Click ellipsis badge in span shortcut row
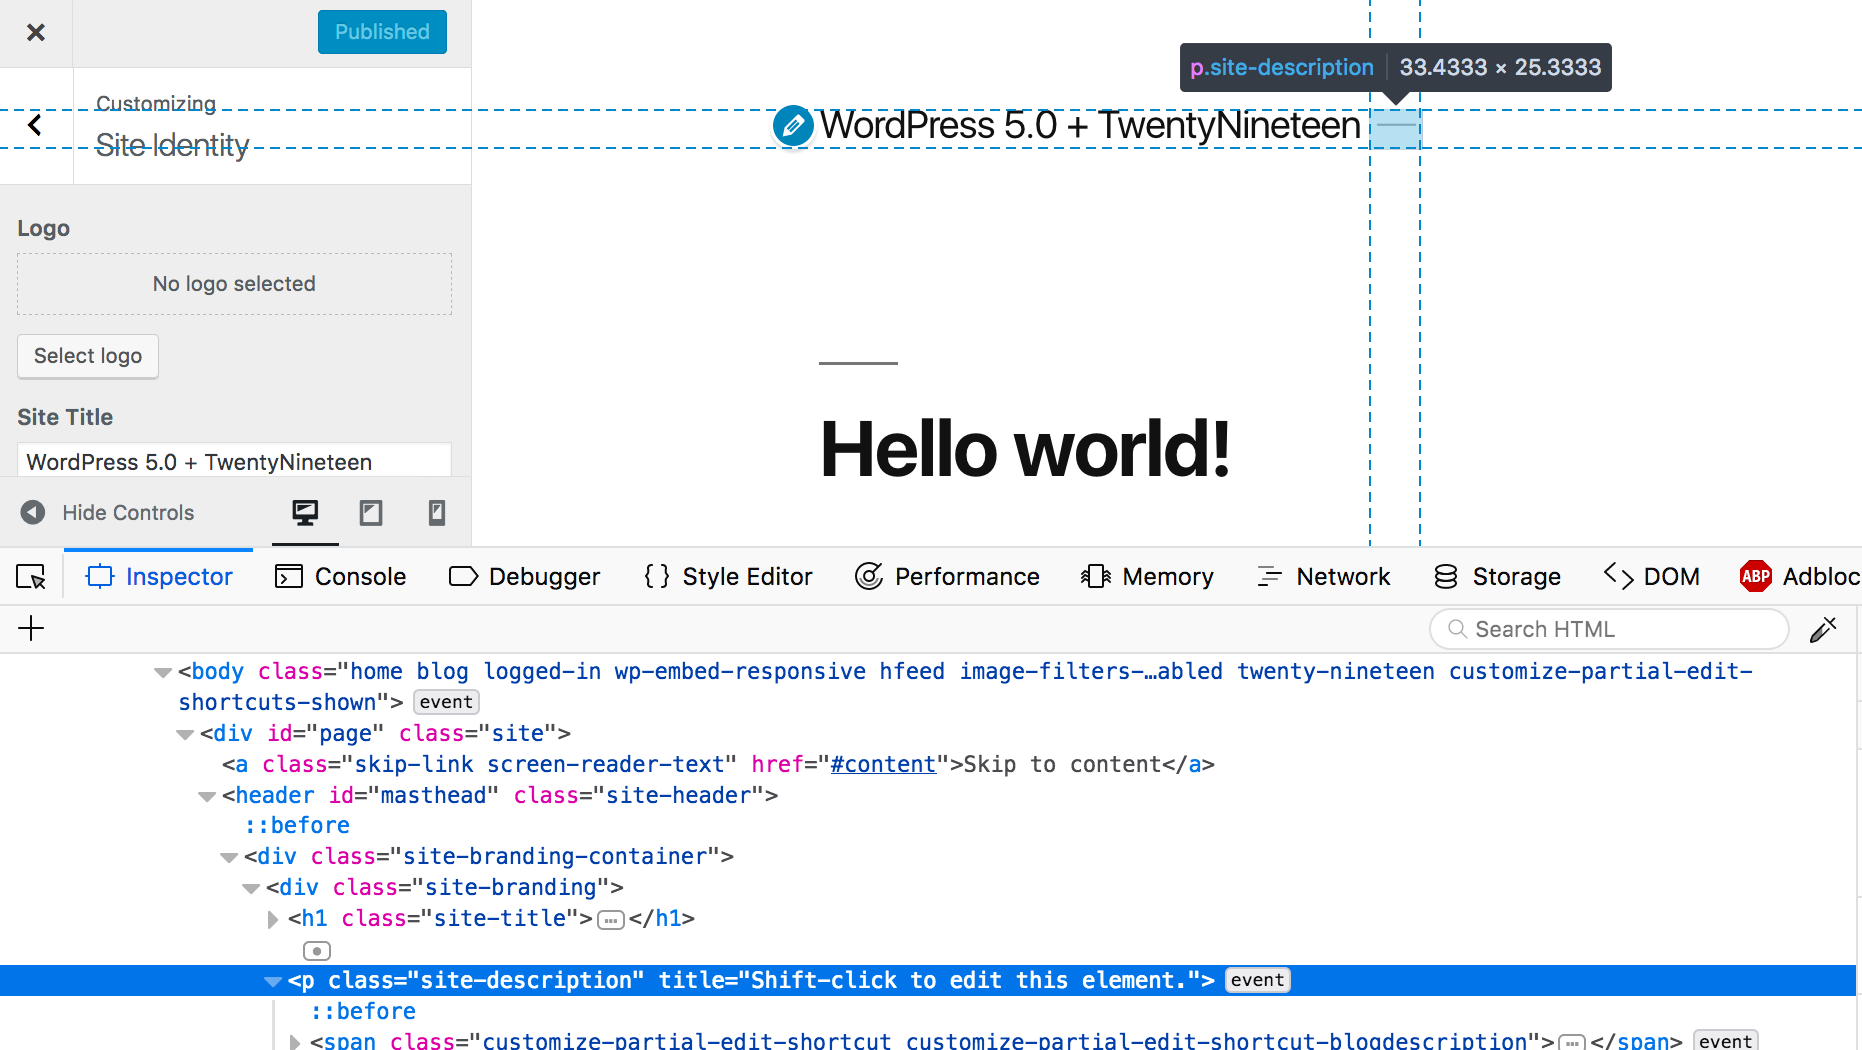 pos(1572,1042)
